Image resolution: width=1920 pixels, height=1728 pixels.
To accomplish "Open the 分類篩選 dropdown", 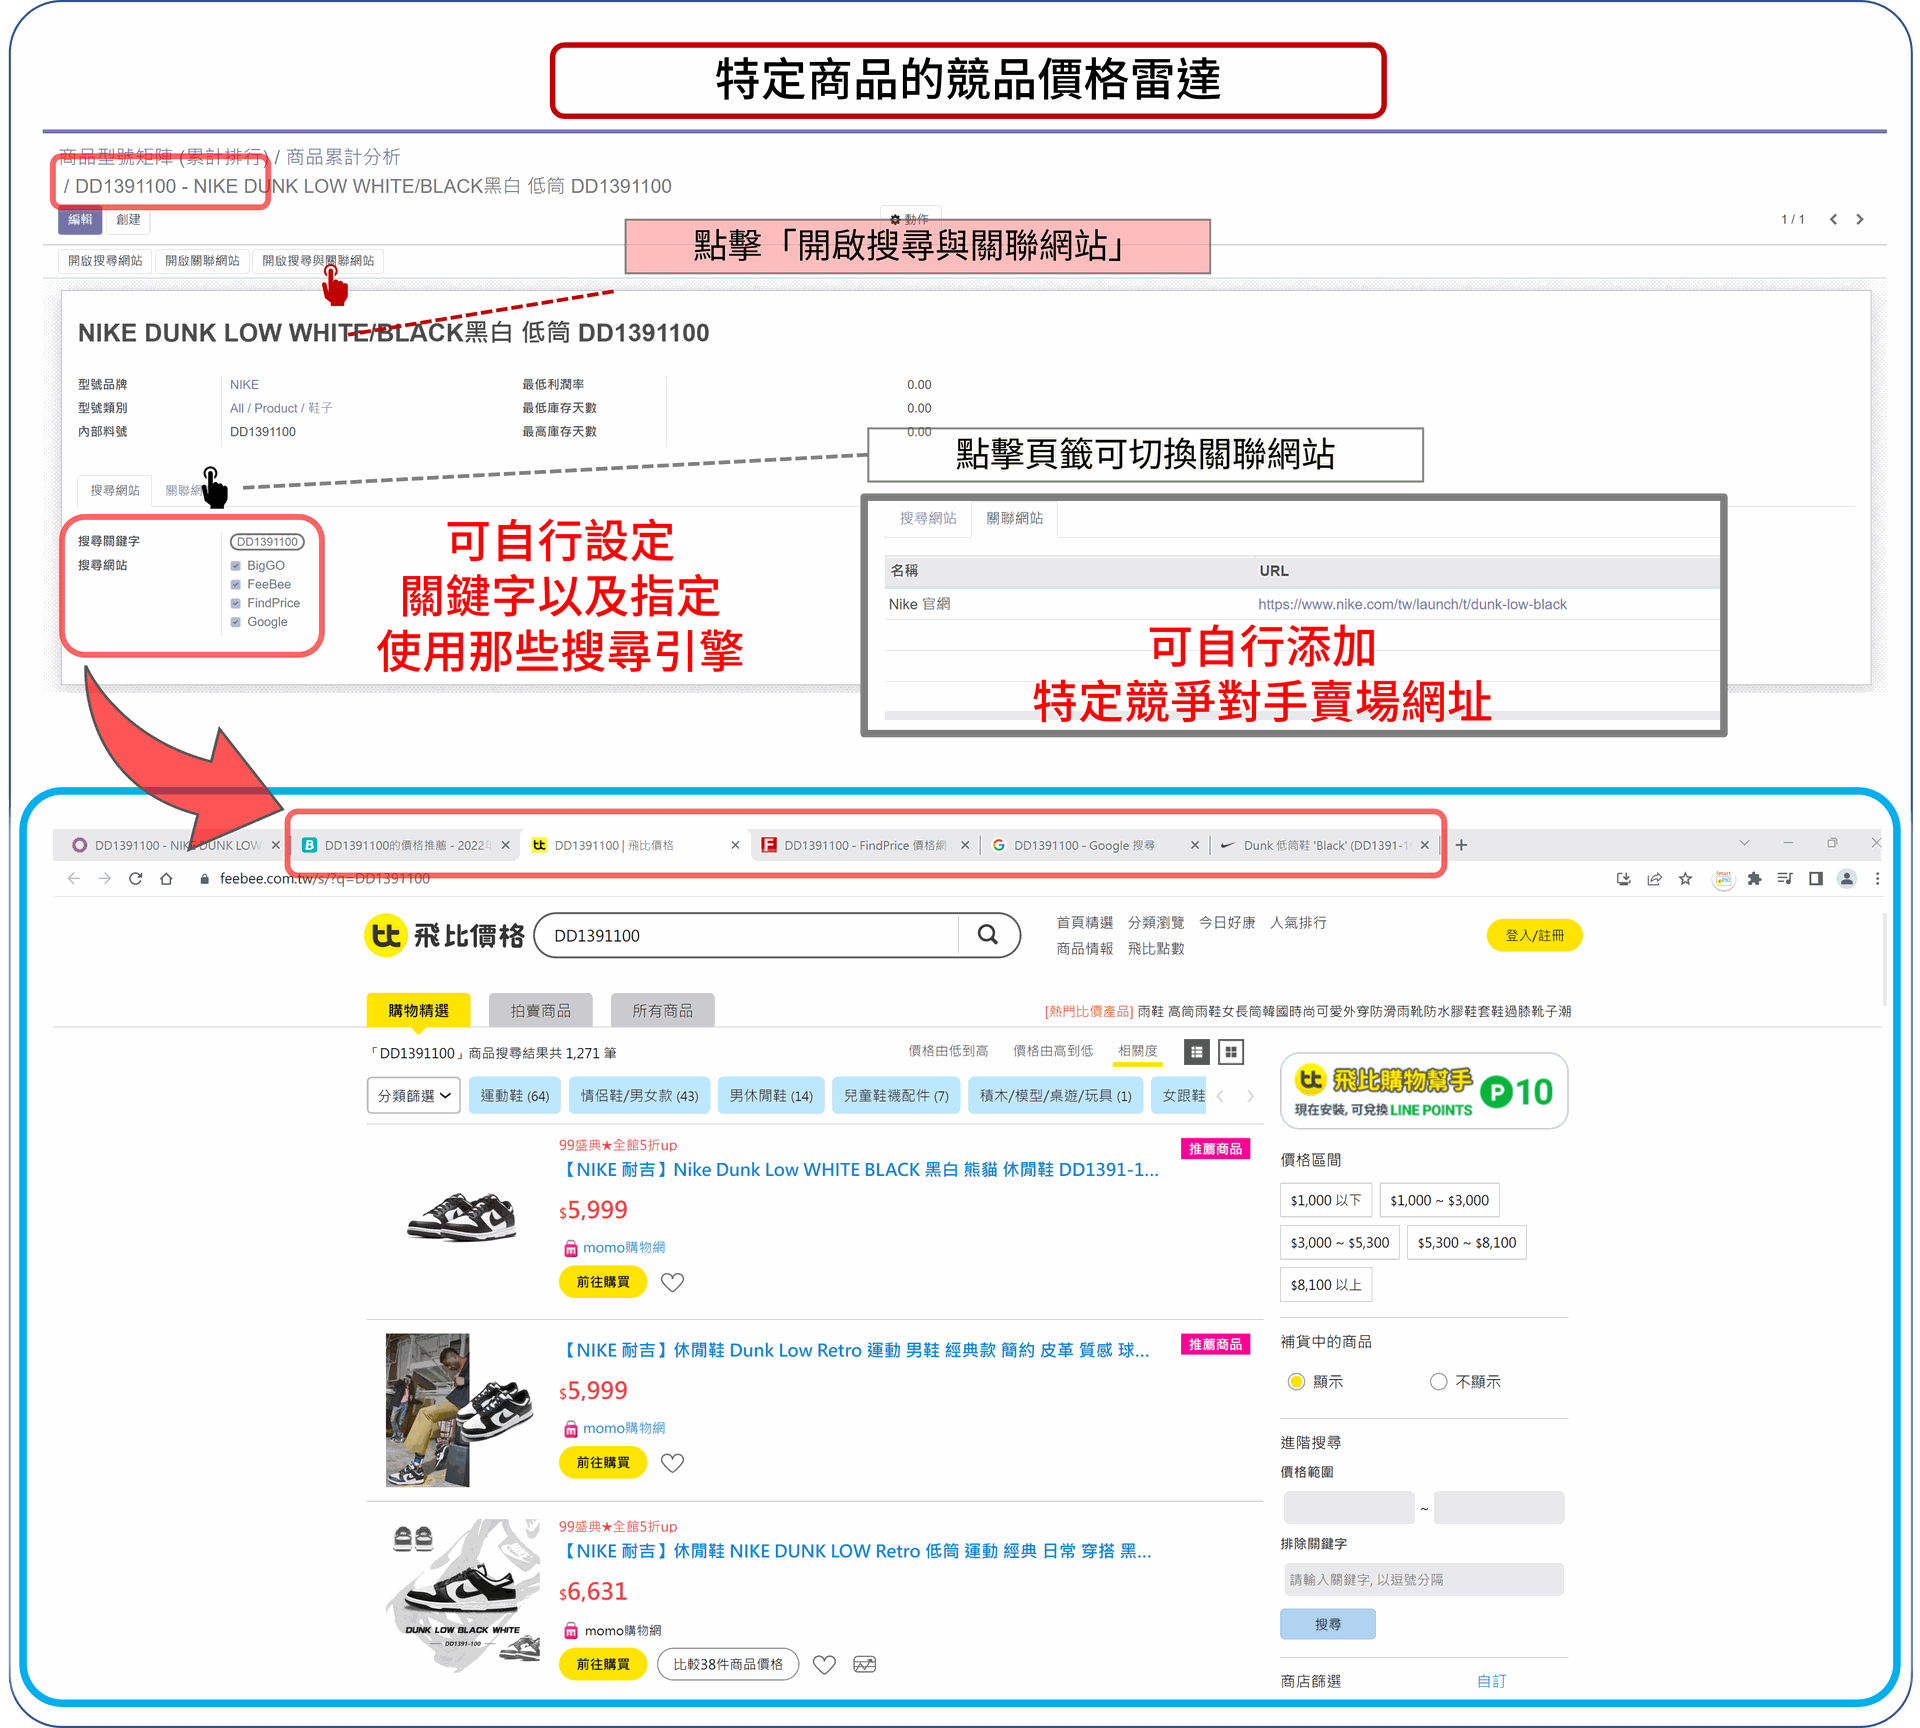I will (414, 1095).
